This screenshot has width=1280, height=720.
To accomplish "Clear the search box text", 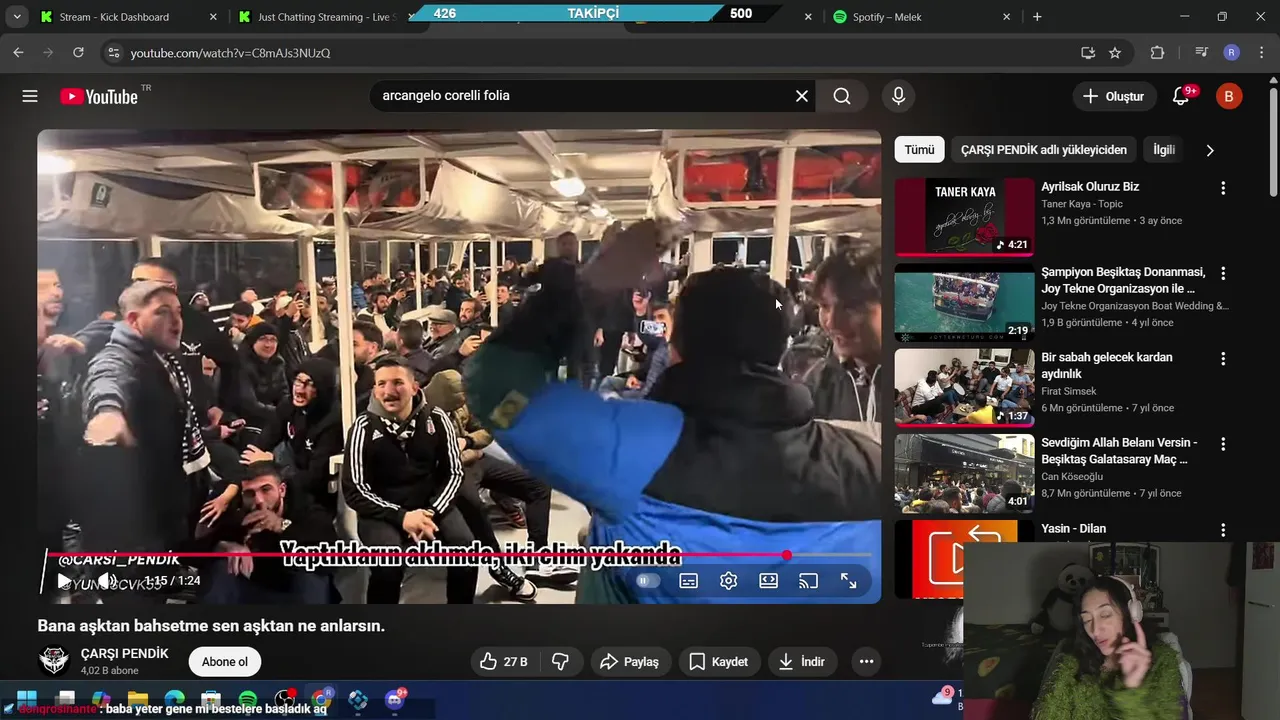I will (x=801, y=96).
